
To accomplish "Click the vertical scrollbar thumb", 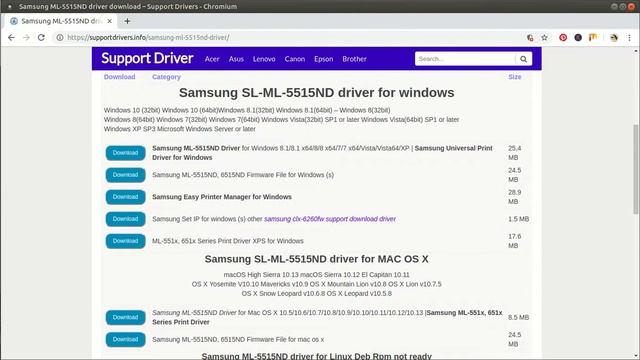I will tap(636, 169).
